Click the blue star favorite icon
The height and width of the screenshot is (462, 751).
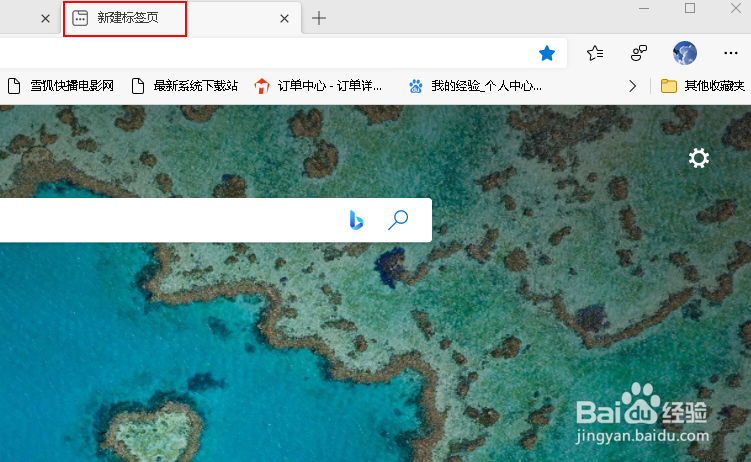coord(546,53)
